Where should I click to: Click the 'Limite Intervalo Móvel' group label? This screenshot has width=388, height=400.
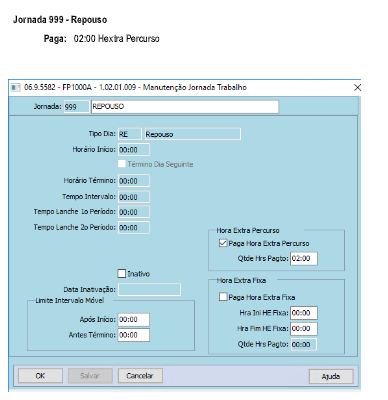coord(70,300)
